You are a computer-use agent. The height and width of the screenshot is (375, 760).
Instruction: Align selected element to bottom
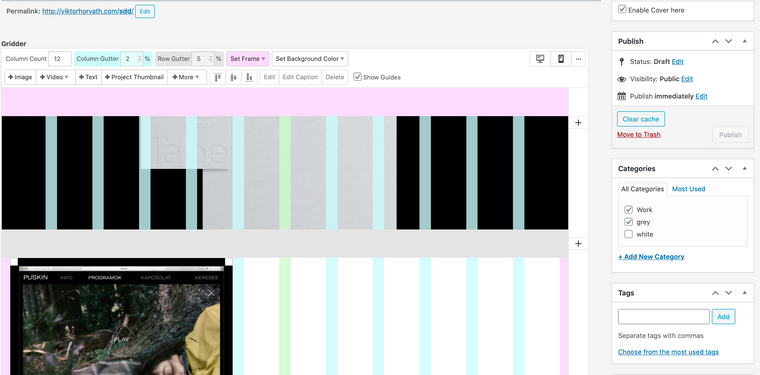[249, 77]
